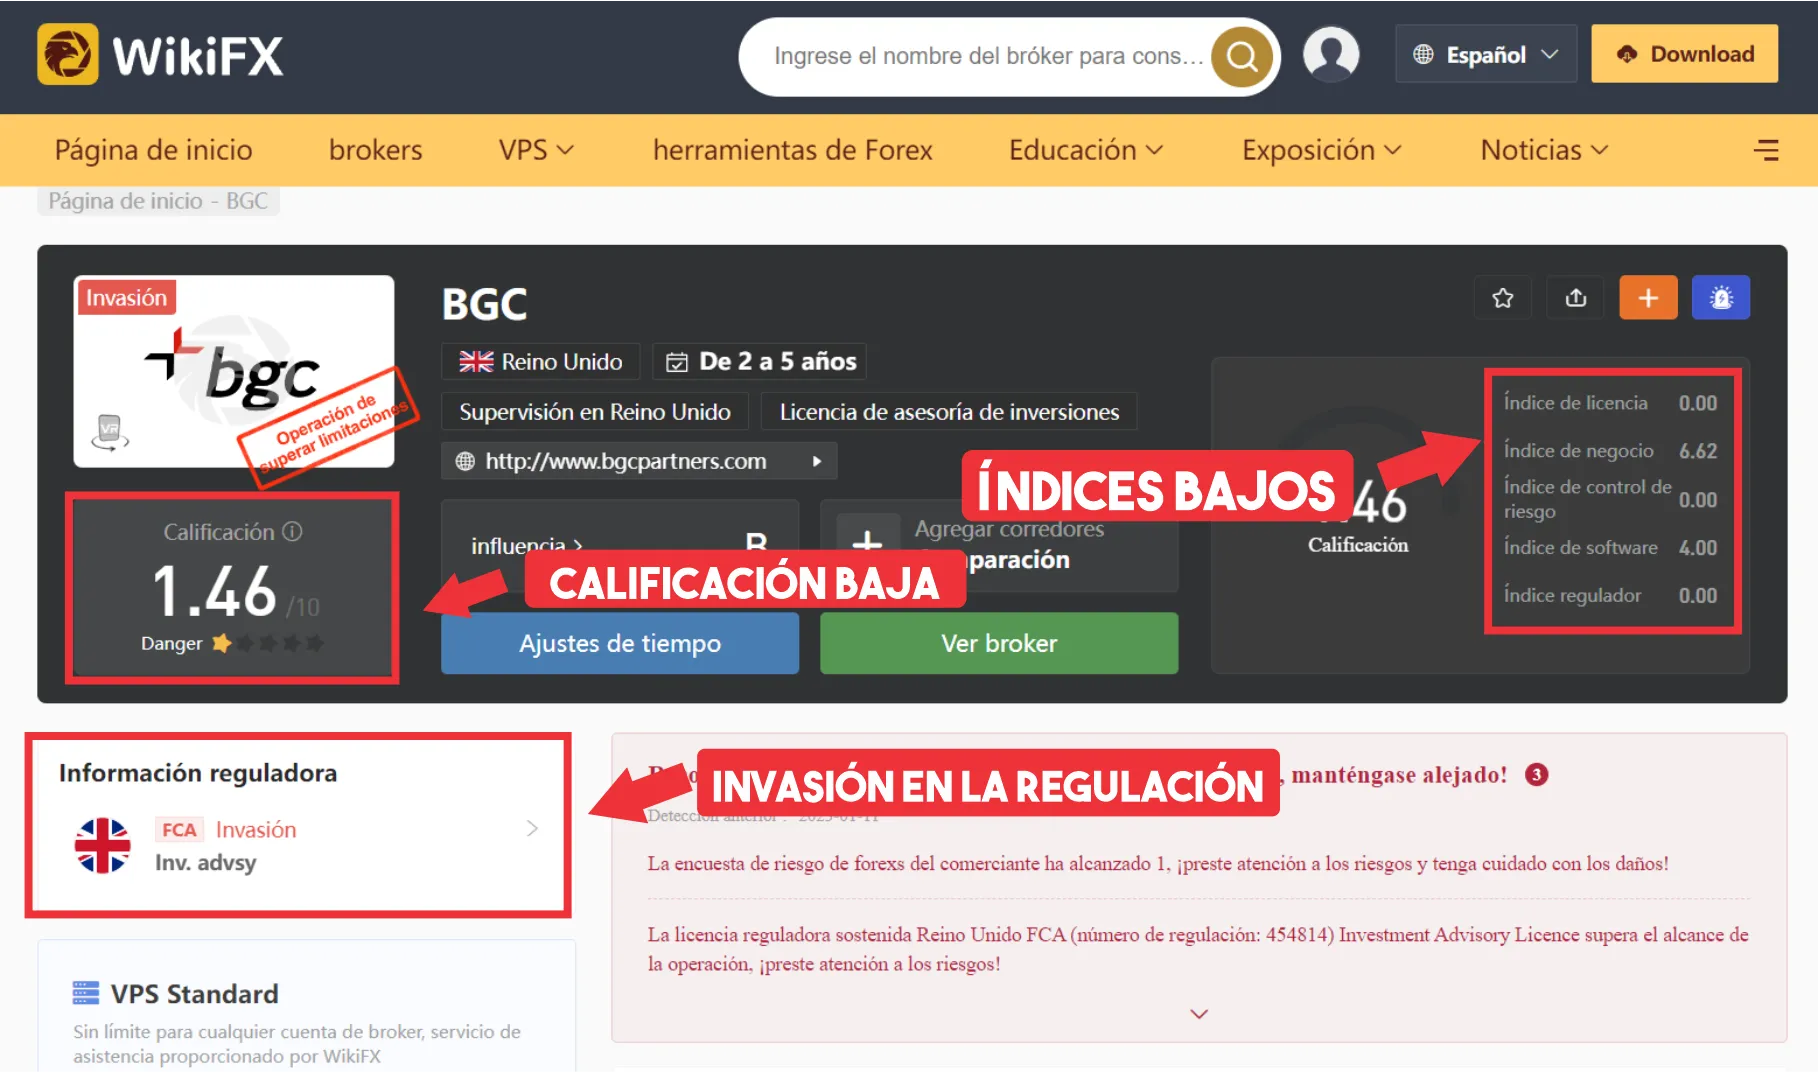Screen dimensions: 1818x1072
Task: Go to Página de inicio menu
Action: click(x=153, y=150)
